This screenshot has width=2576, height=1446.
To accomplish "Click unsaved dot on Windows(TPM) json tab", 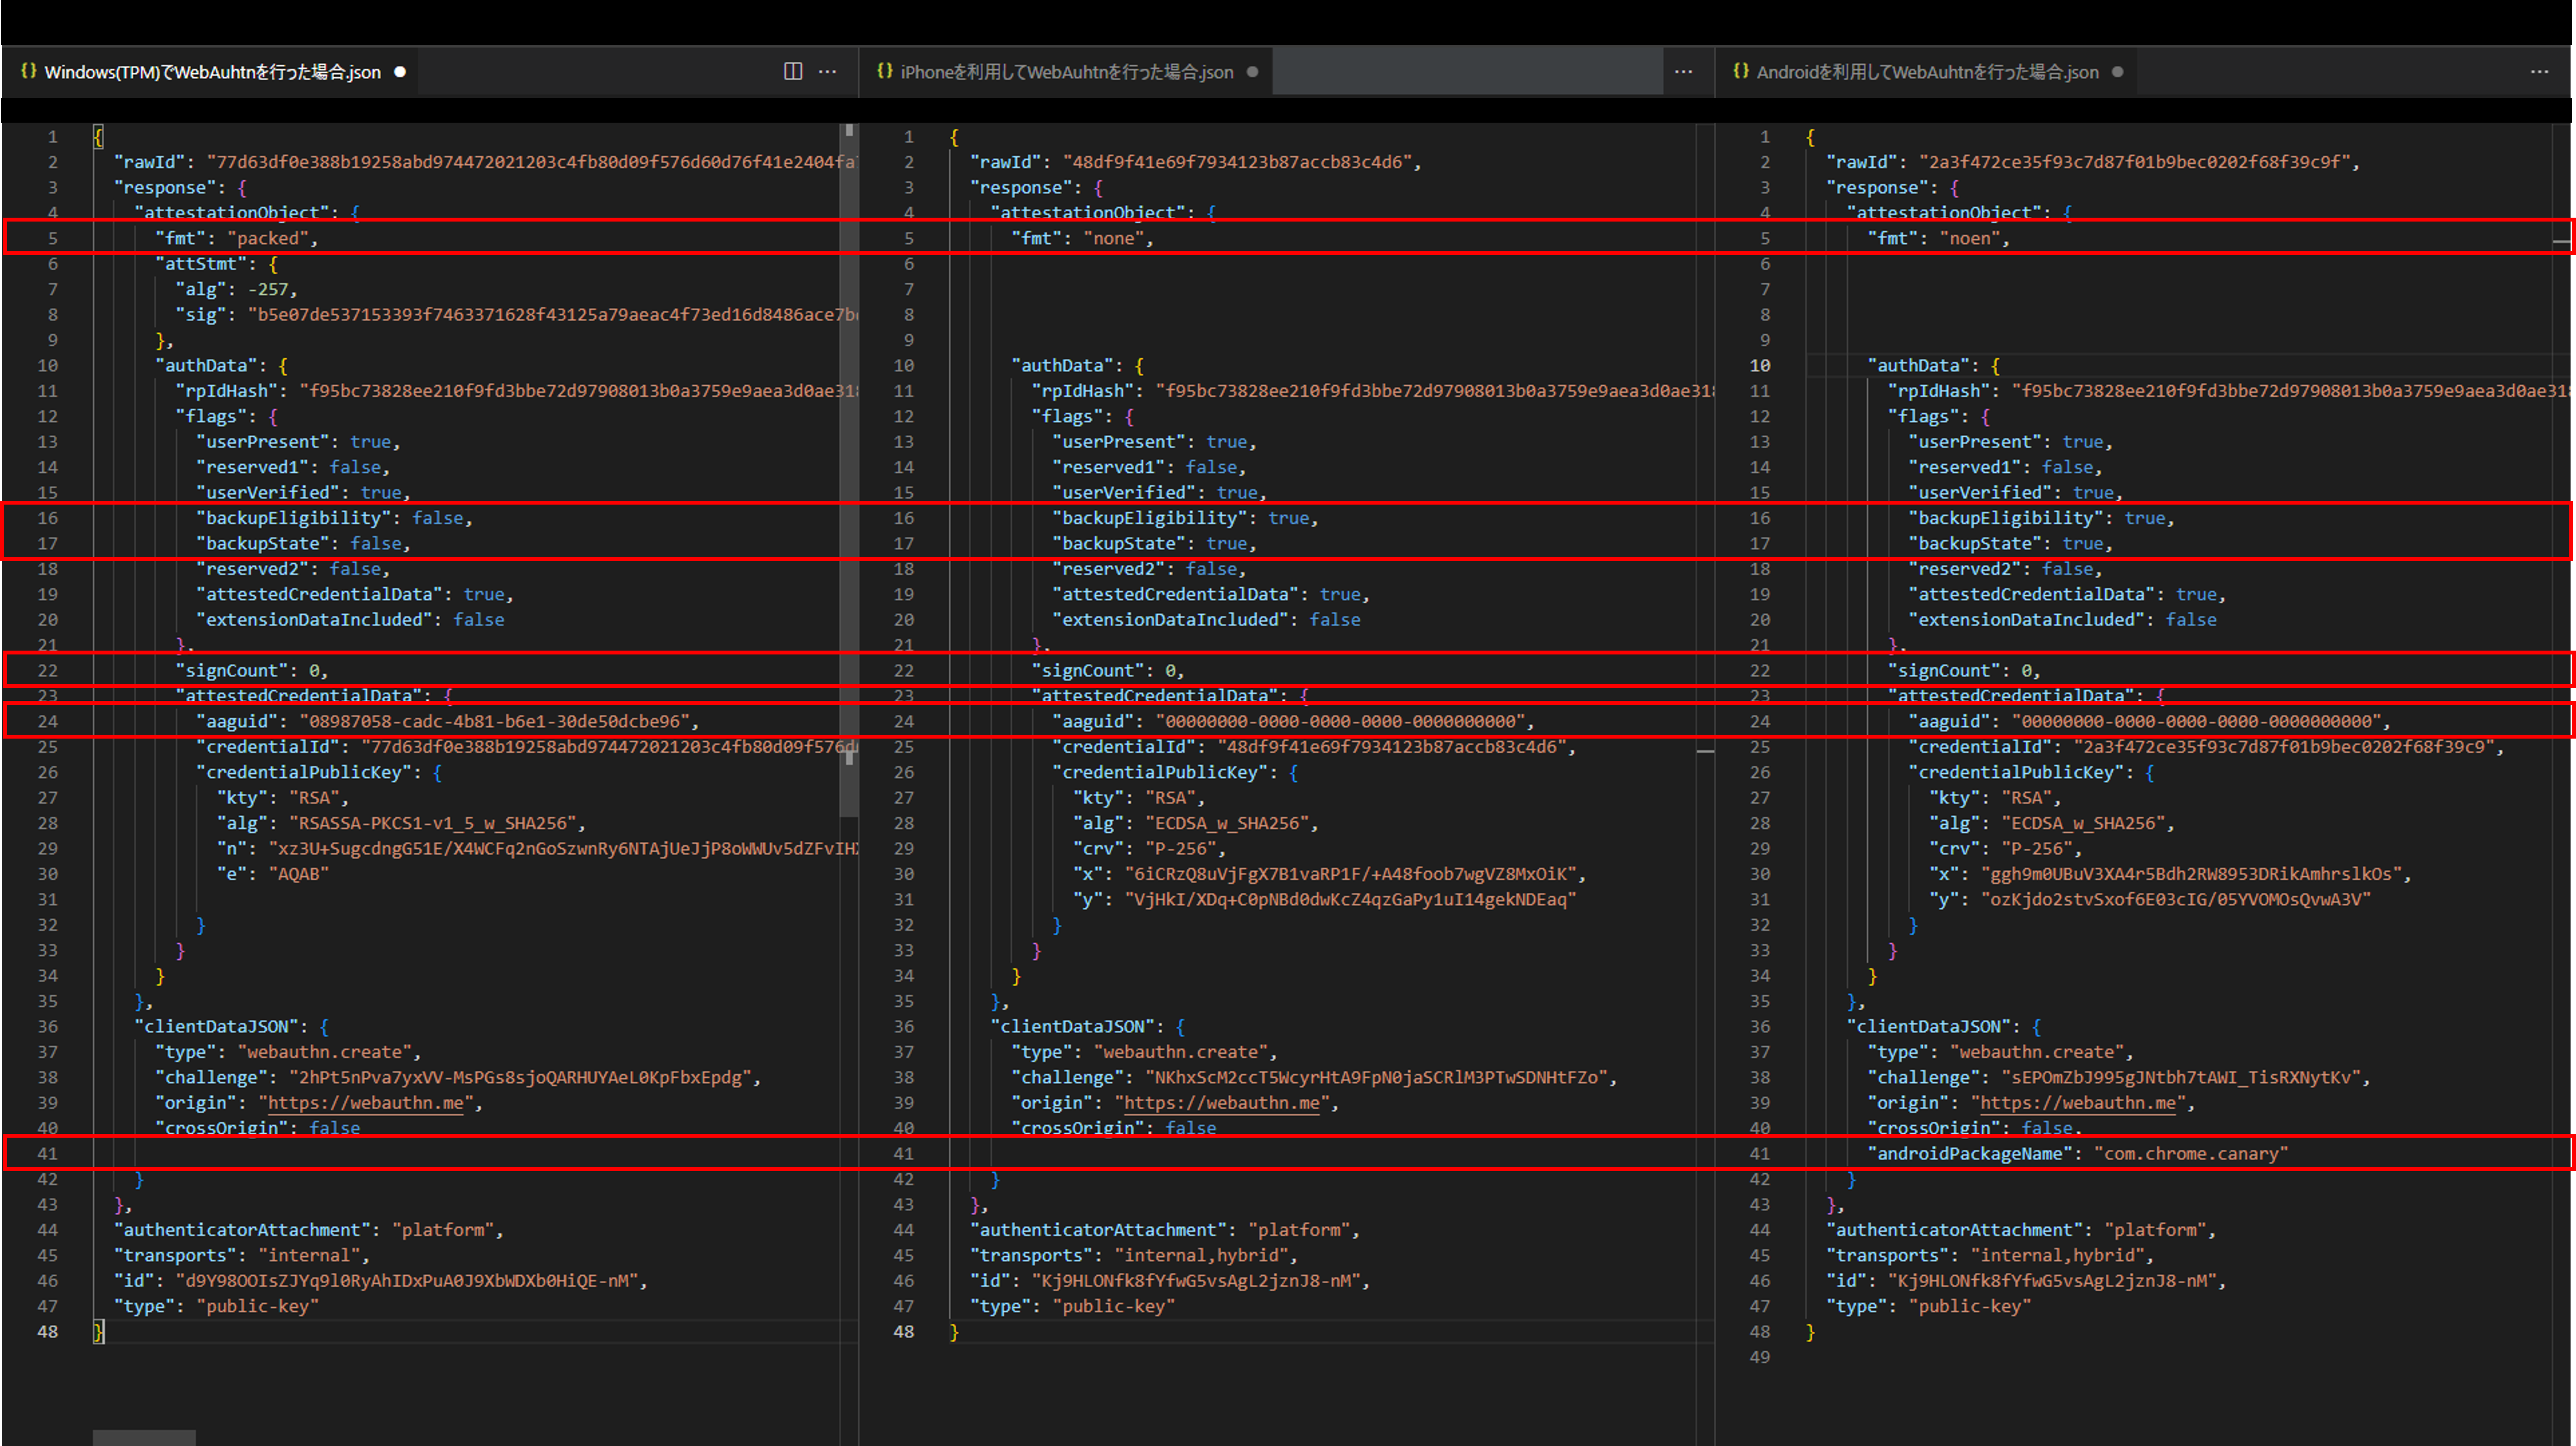I will [400, 72].
